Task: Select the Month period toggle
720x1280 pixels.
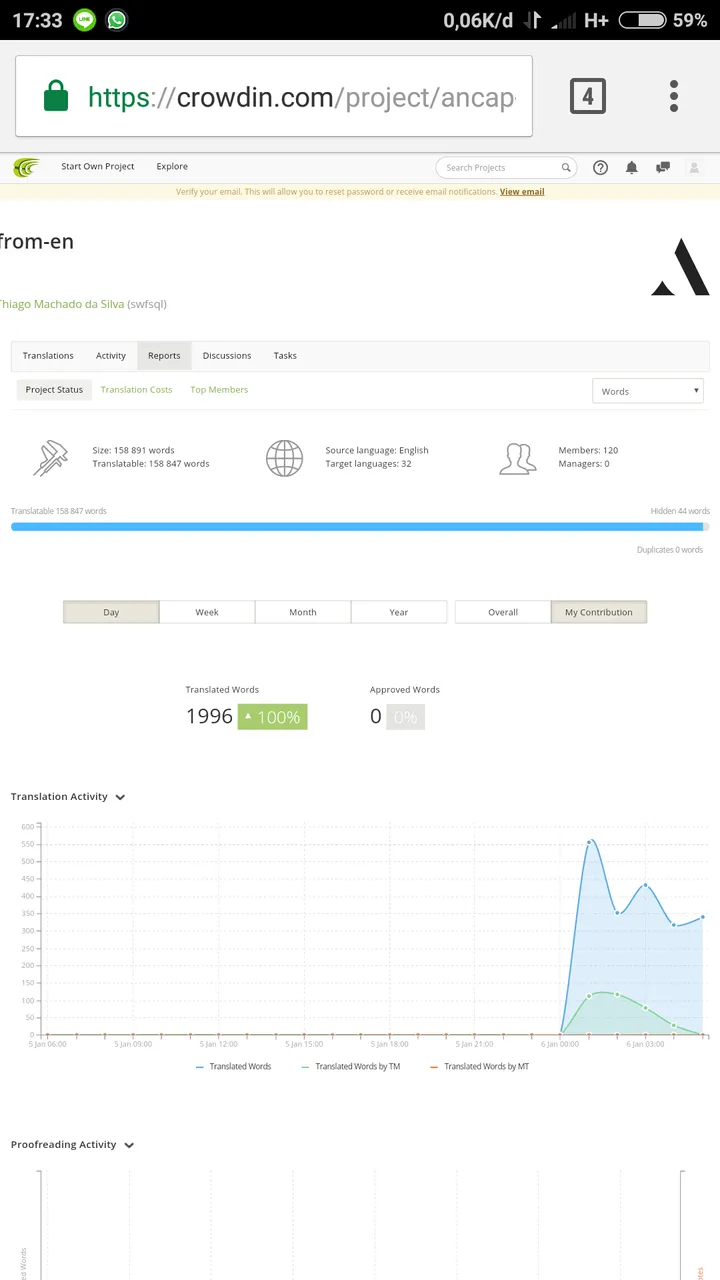Action: coord(303,612)
